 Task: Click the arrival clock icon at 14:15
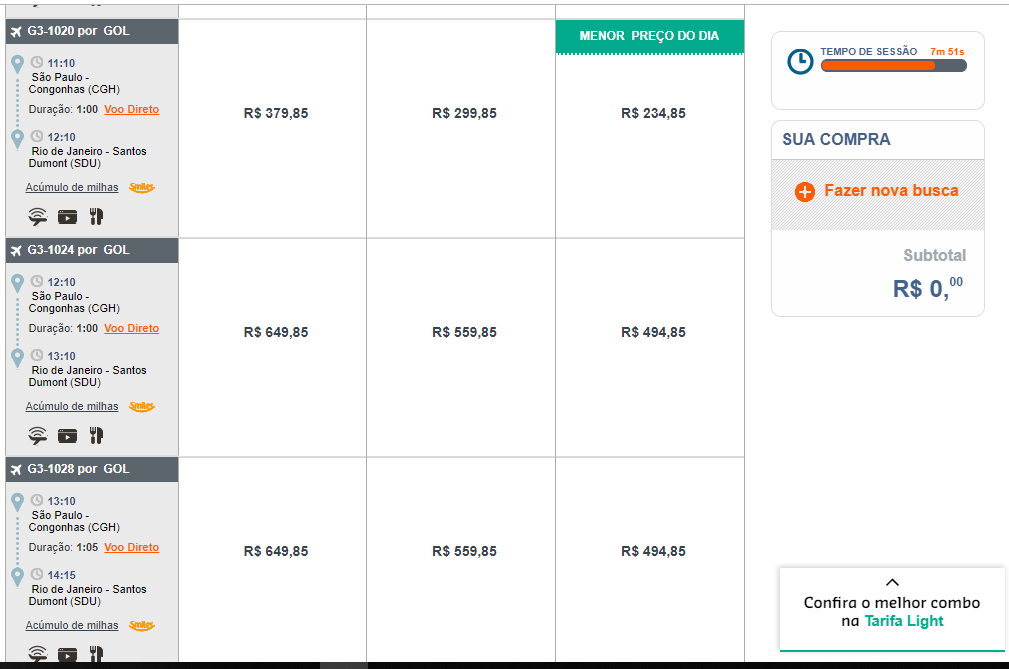tap(37, 574)
